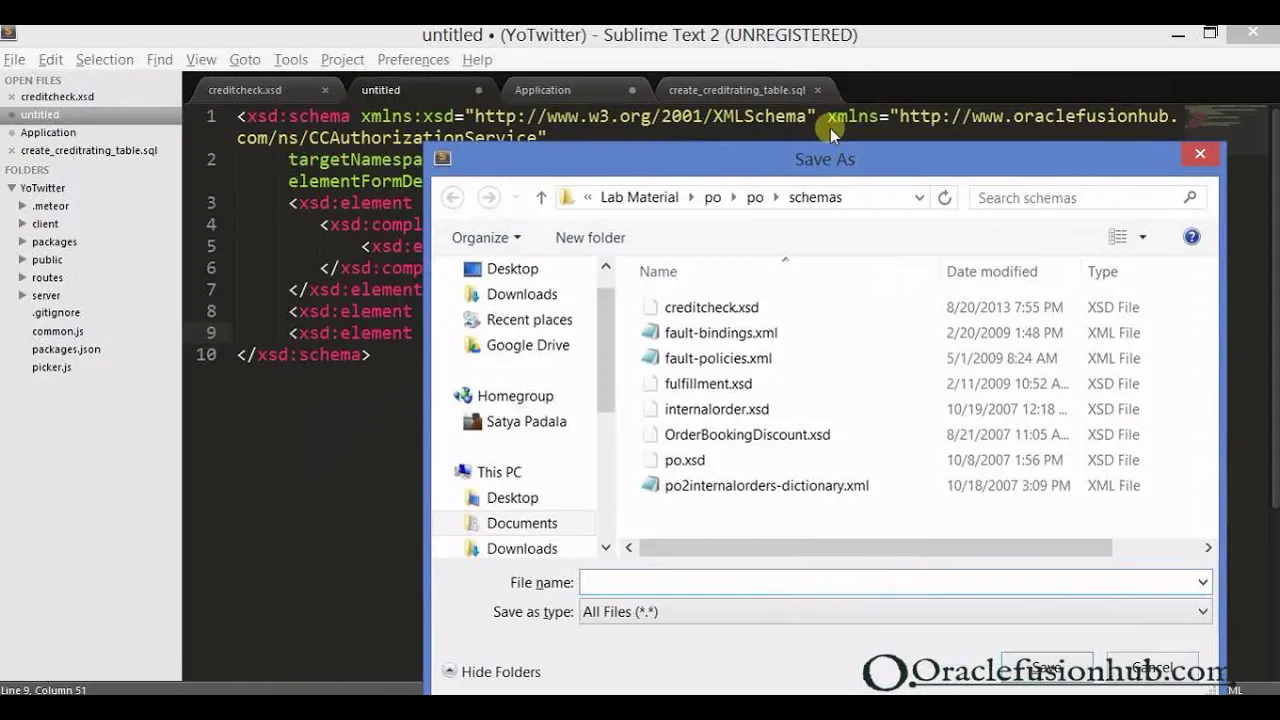Click the Lab Material breadcrumb
This screenshot has width=1280, height=720.
[x=639, y=197]
